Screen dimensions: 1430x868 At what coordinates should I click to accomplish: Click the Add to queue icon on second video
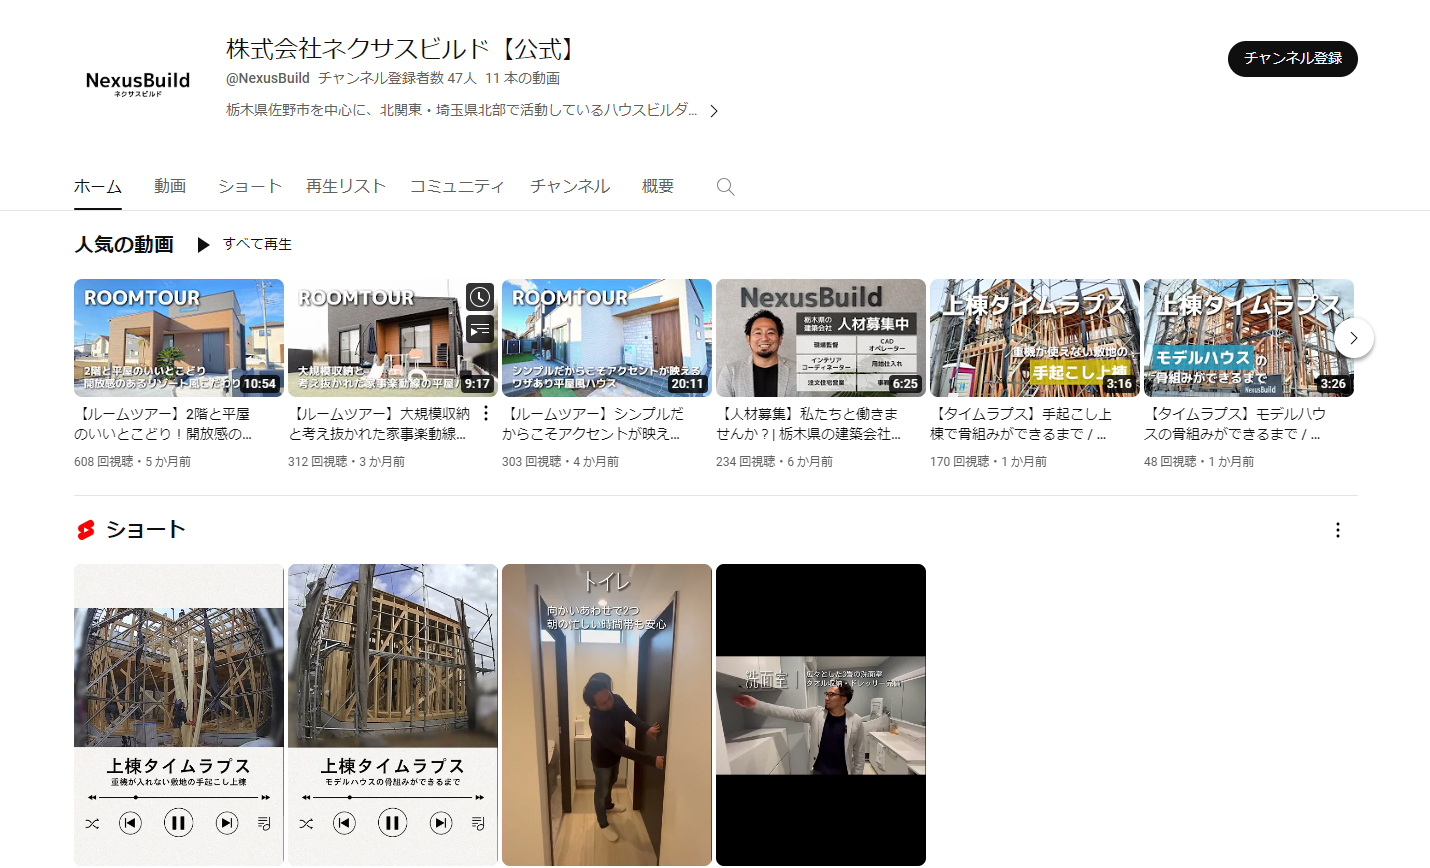tap(480, 328)
